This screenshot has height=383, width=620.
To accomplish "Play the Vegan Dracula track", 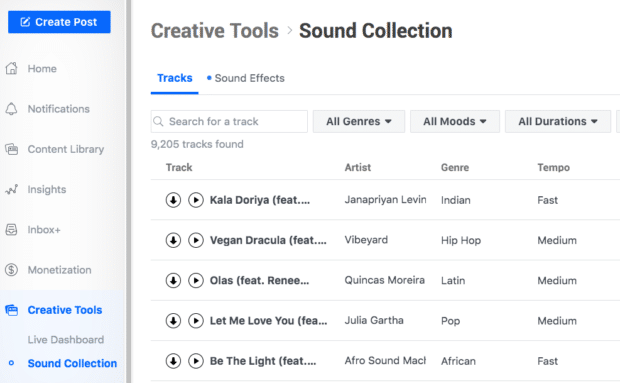I will click(196, 240).
